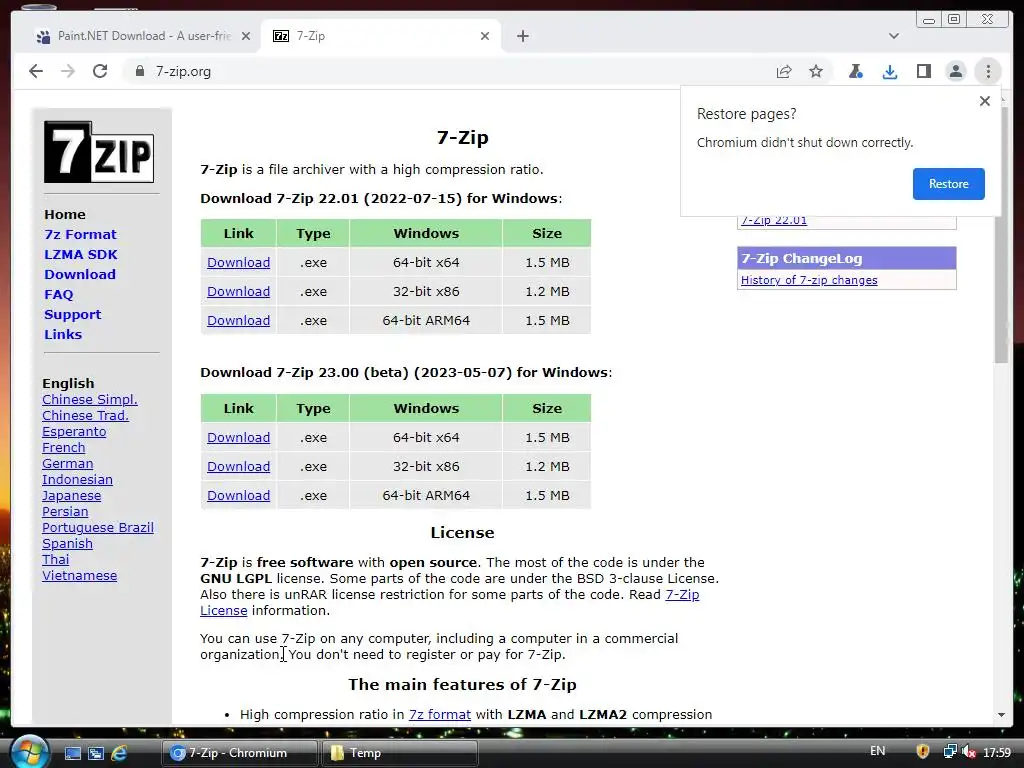Download 7-Zip 23.00 beta 32-bit x86
The height and width of the screenshot is (768, 1024).
238,466
